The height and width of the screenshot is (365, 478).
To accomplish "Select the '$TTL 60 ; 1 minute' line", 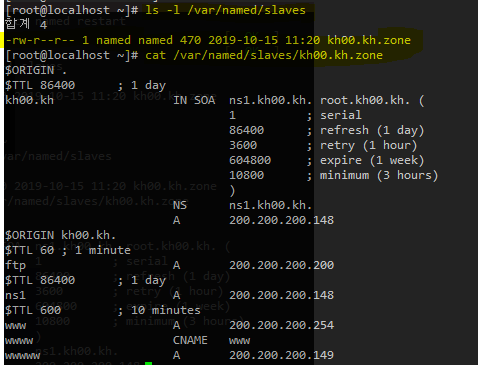I will point(68,250).
